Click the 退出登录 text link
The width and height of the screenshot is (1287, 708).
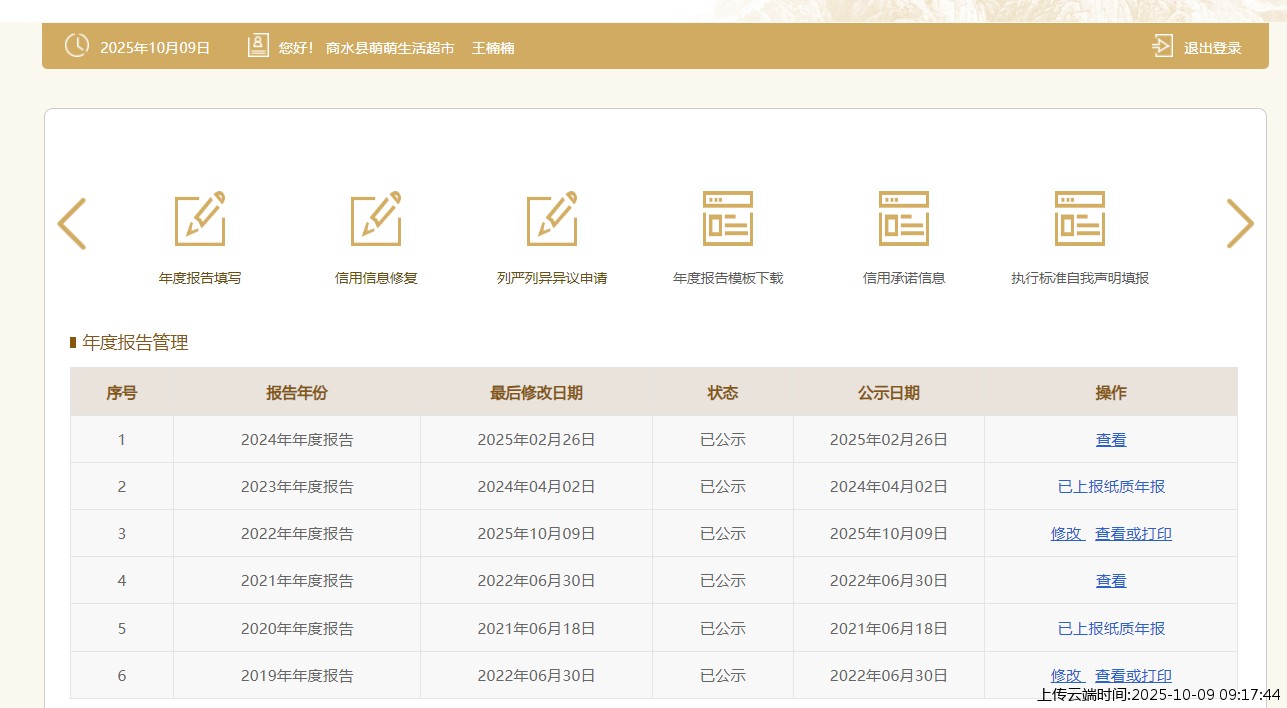click(1212, 48)
